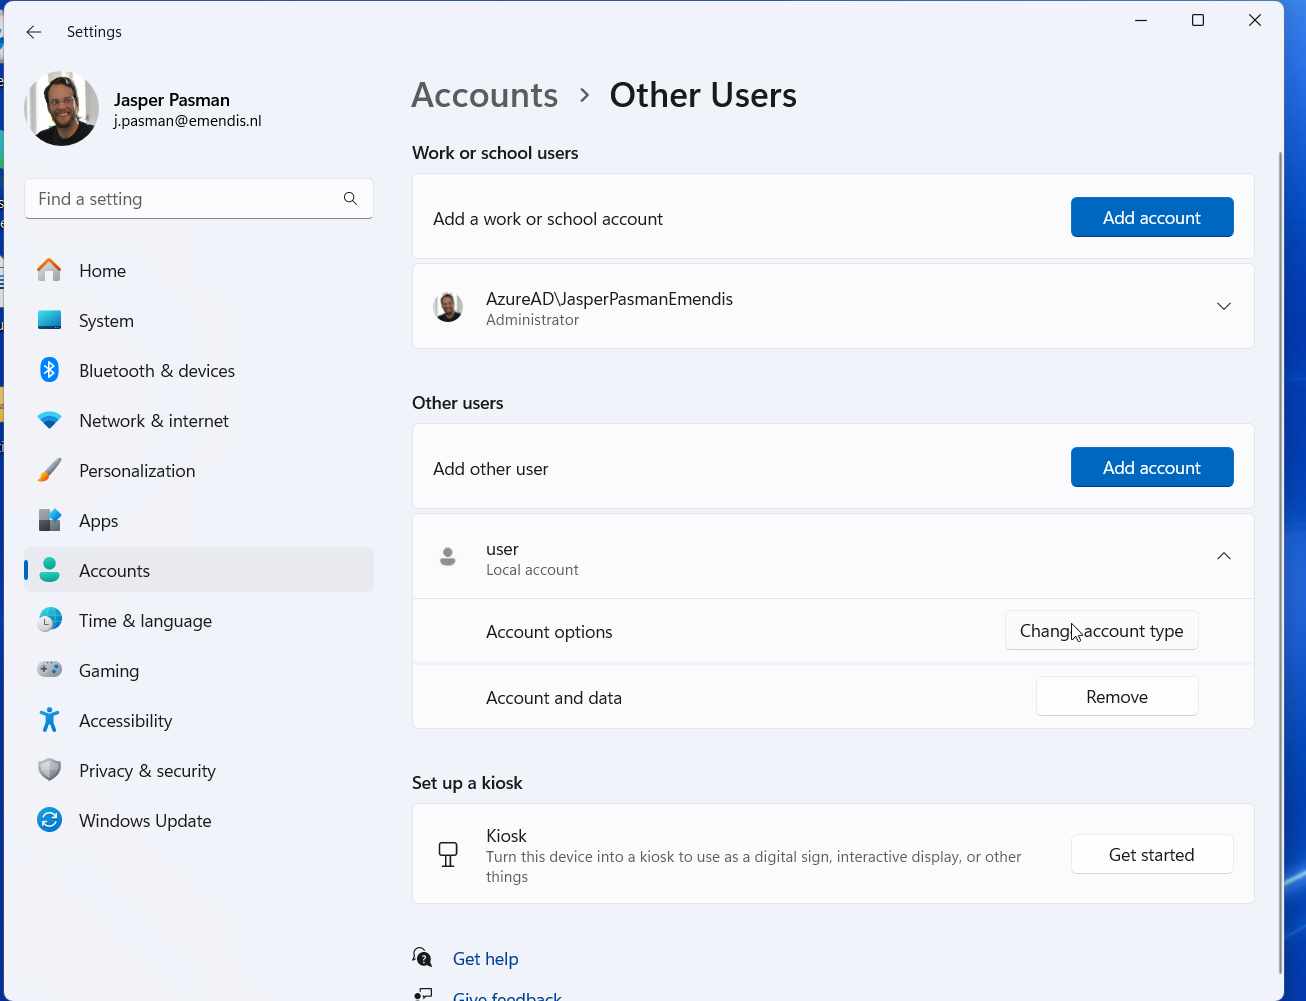Click the Windows Update sync icon

[x=49, y=820]
